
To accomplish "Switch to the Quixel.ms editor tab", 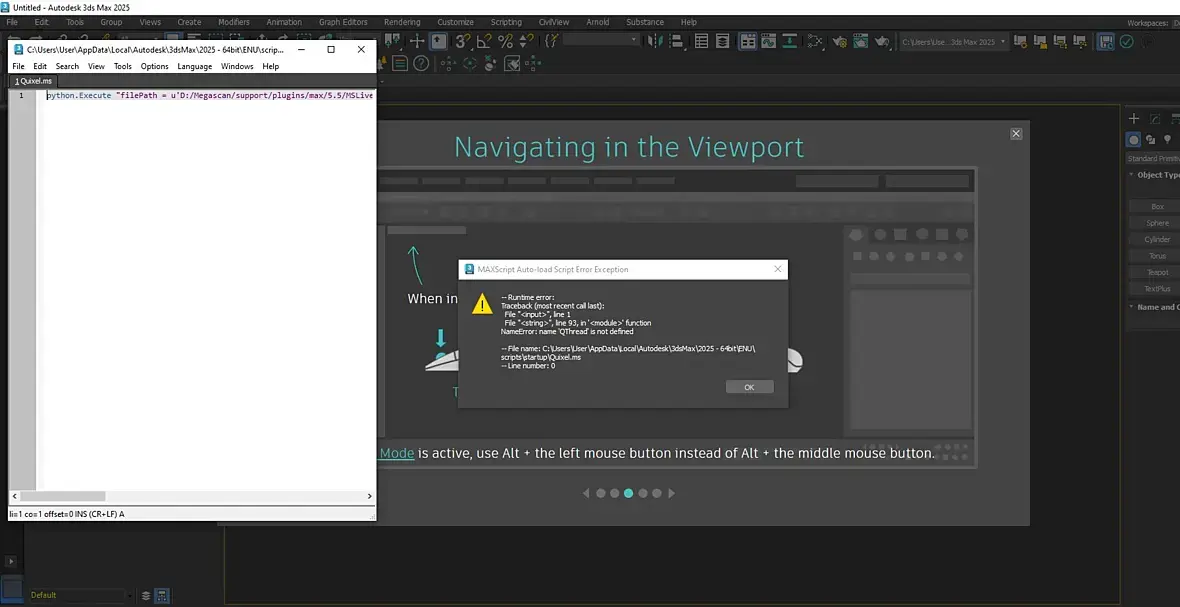I will coord(34,80).
